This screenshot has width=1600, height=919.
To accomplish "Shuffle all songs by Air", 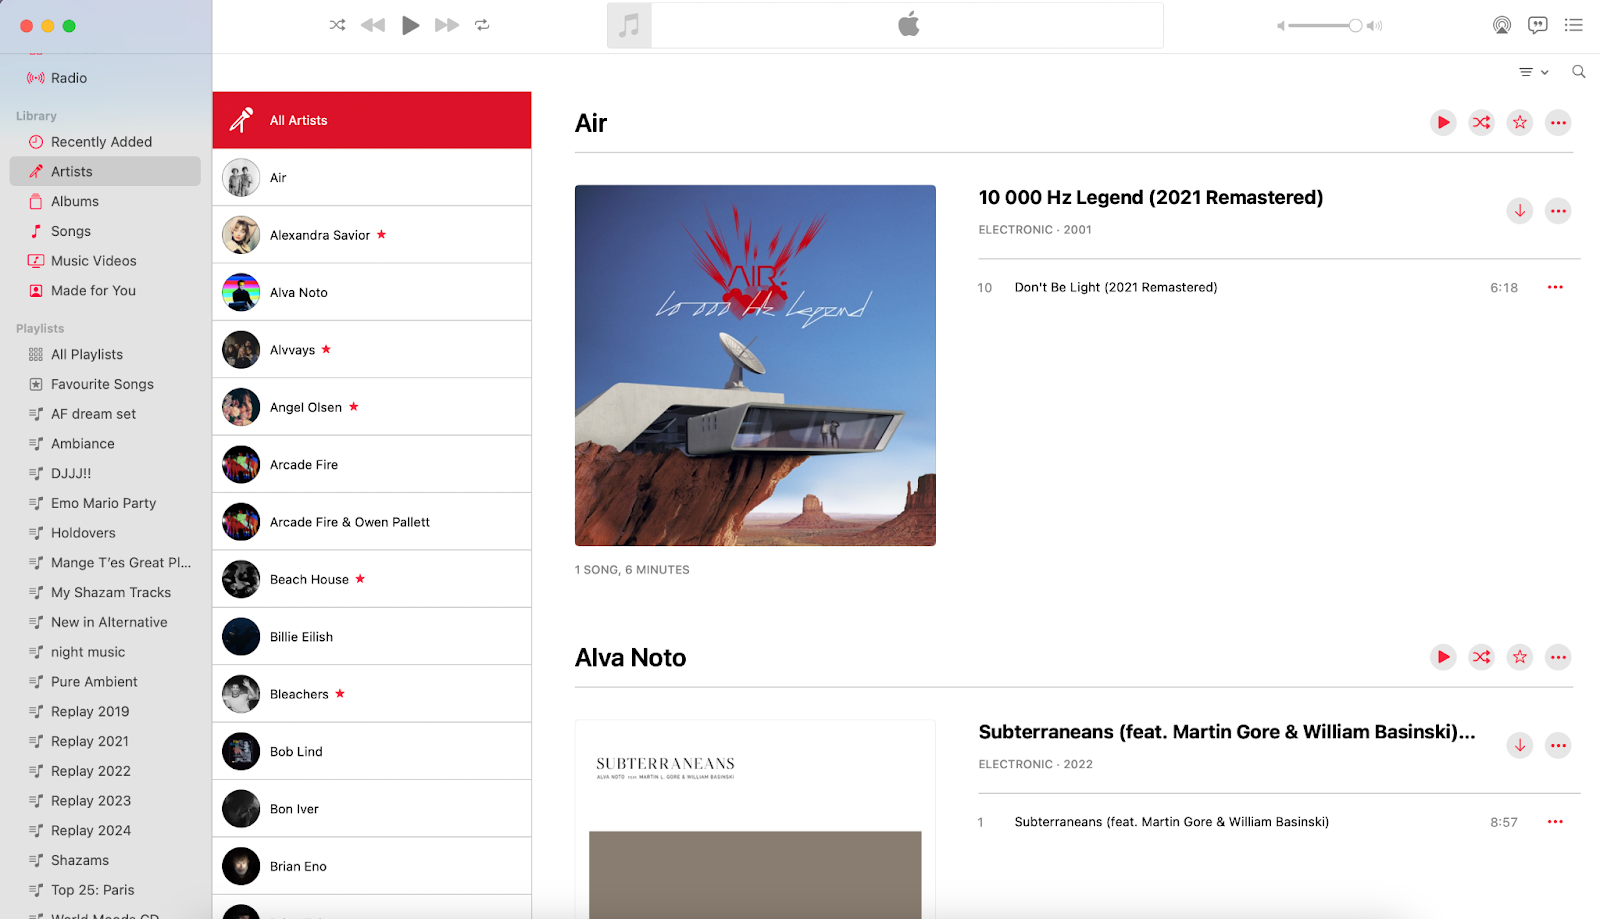I will [x=1481, y=122].
